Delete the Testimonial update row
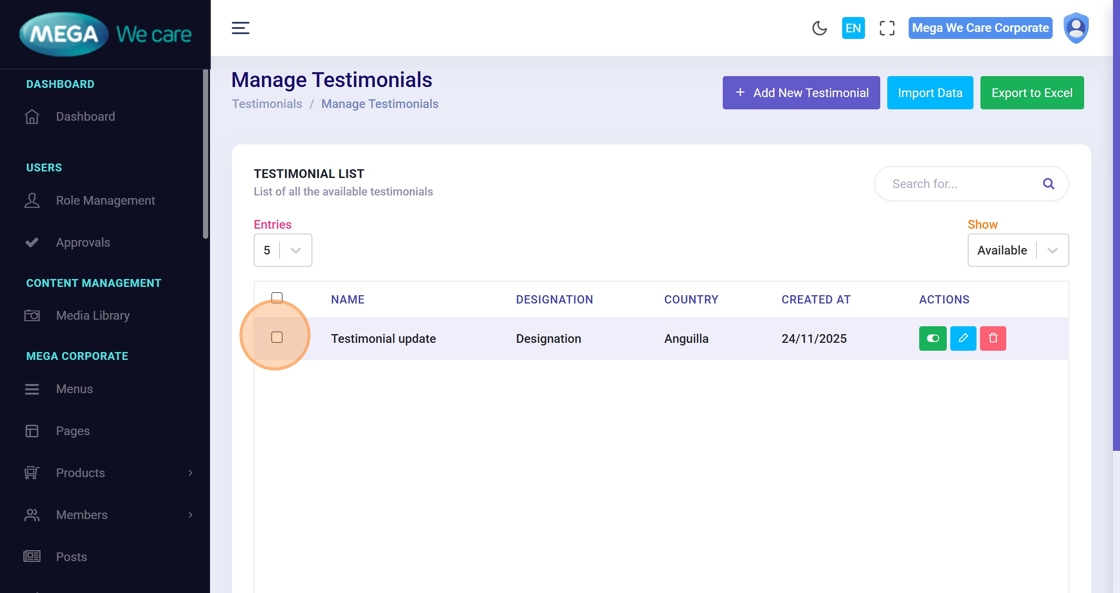 tap(993, 339)
